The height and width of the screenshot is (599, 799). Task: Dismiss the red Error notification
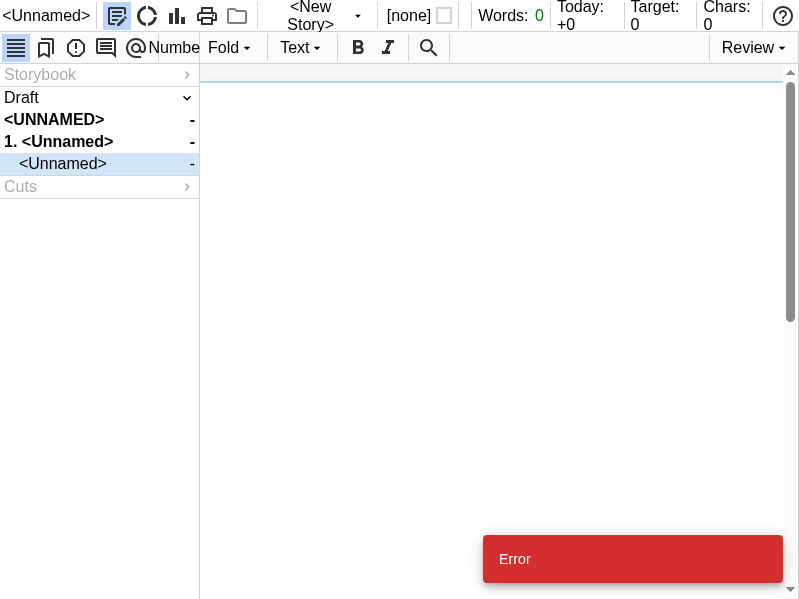pyautogui.click(x=633, y=559)
